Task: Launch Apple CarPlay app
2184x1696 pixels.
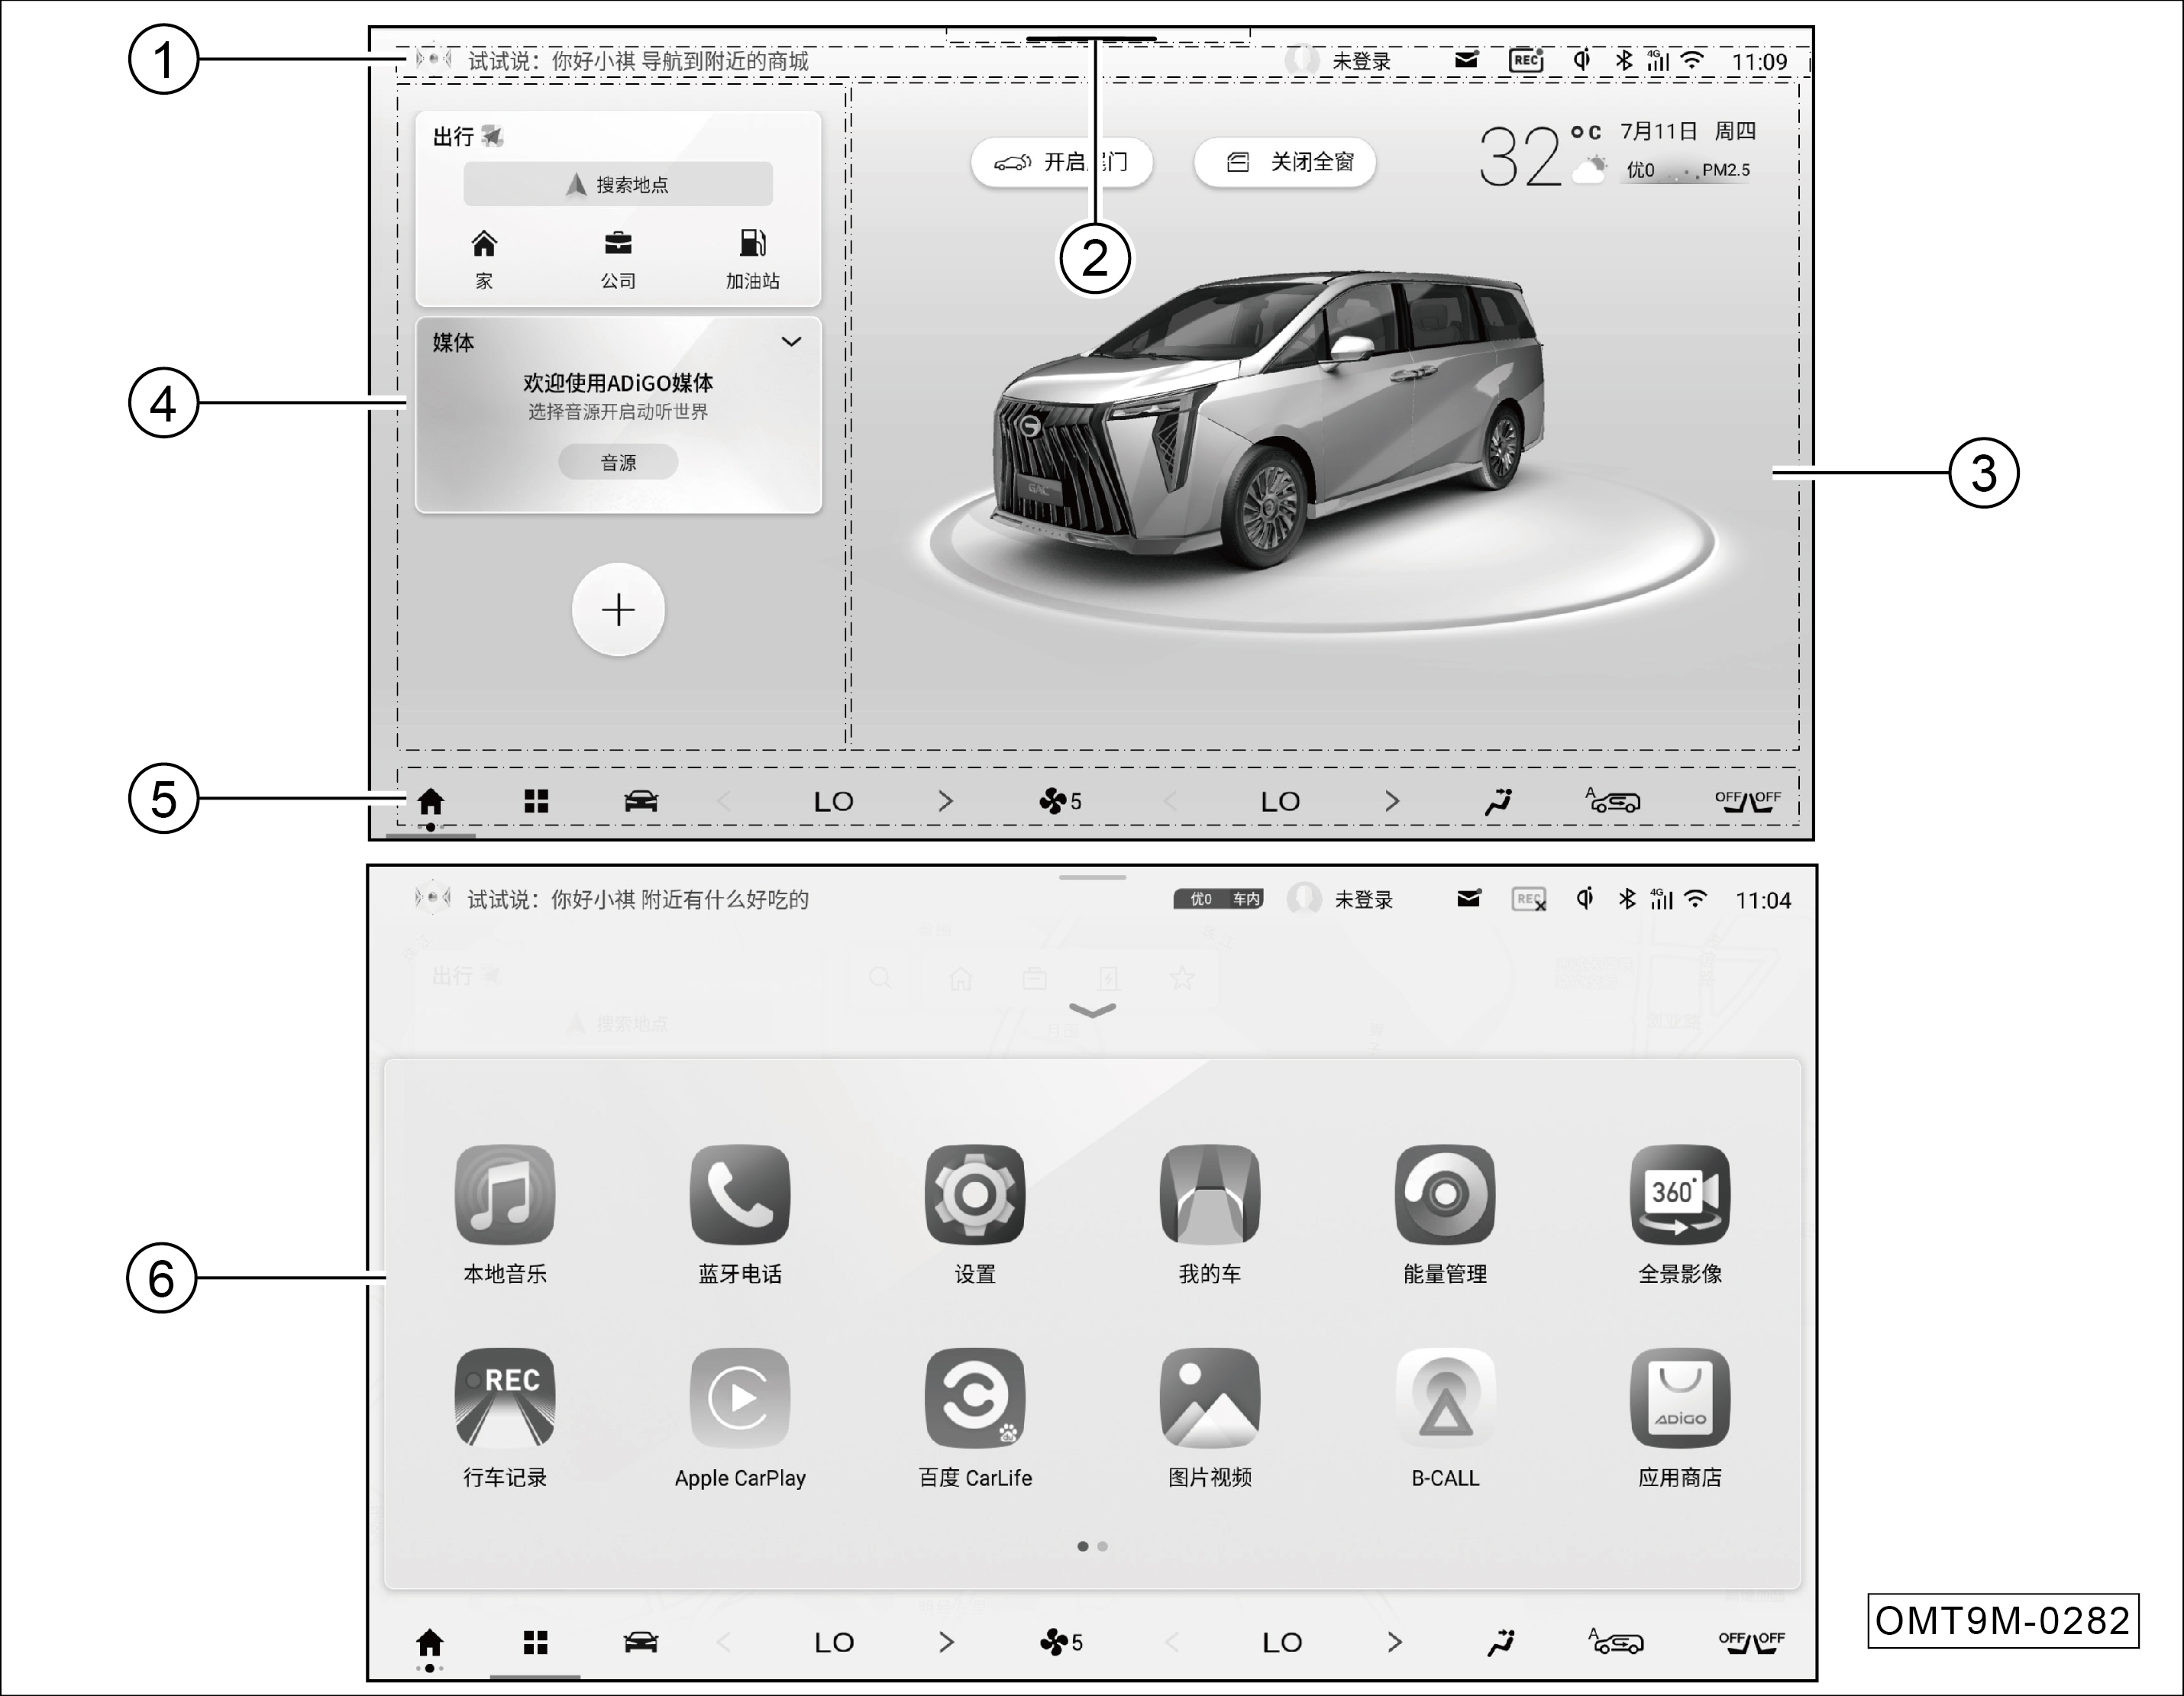Action: coord(739,1398)
